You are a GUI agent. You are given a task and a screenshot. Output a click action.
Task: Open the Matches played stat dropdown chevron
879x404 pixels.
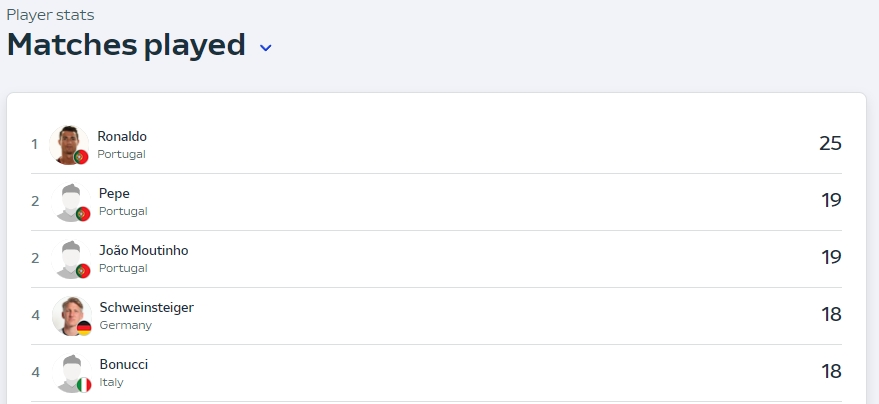pyautogui.click(x=266, y=48)
